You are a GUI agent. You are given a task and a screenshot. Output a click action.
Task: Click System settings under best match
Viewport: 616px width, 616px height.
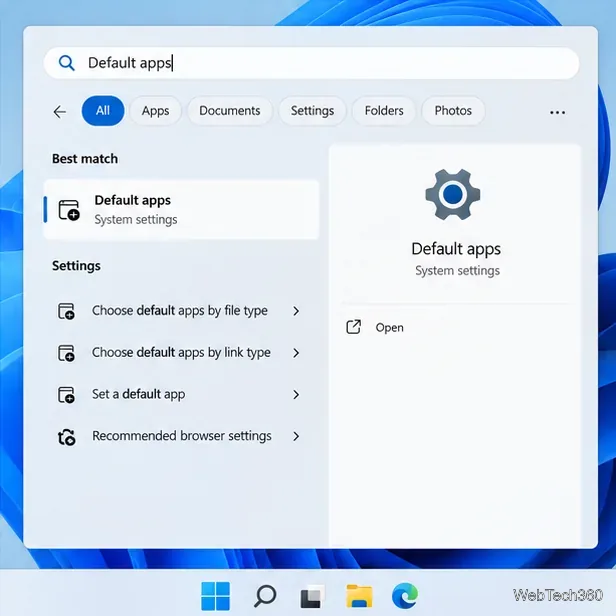[136, 220]
